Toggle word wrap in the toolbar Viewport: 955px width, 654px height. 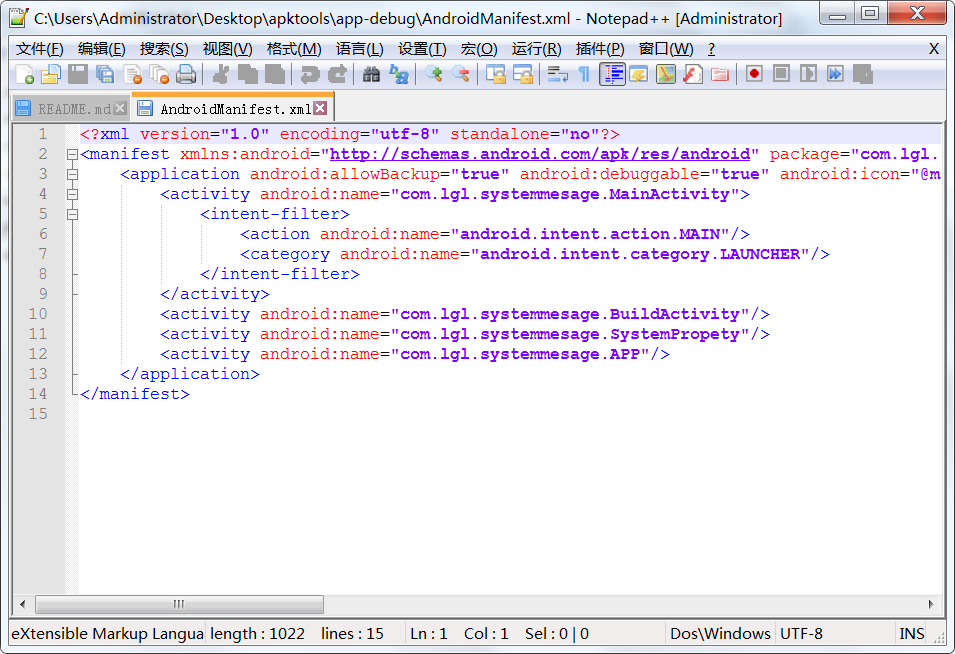coord(557,74)
